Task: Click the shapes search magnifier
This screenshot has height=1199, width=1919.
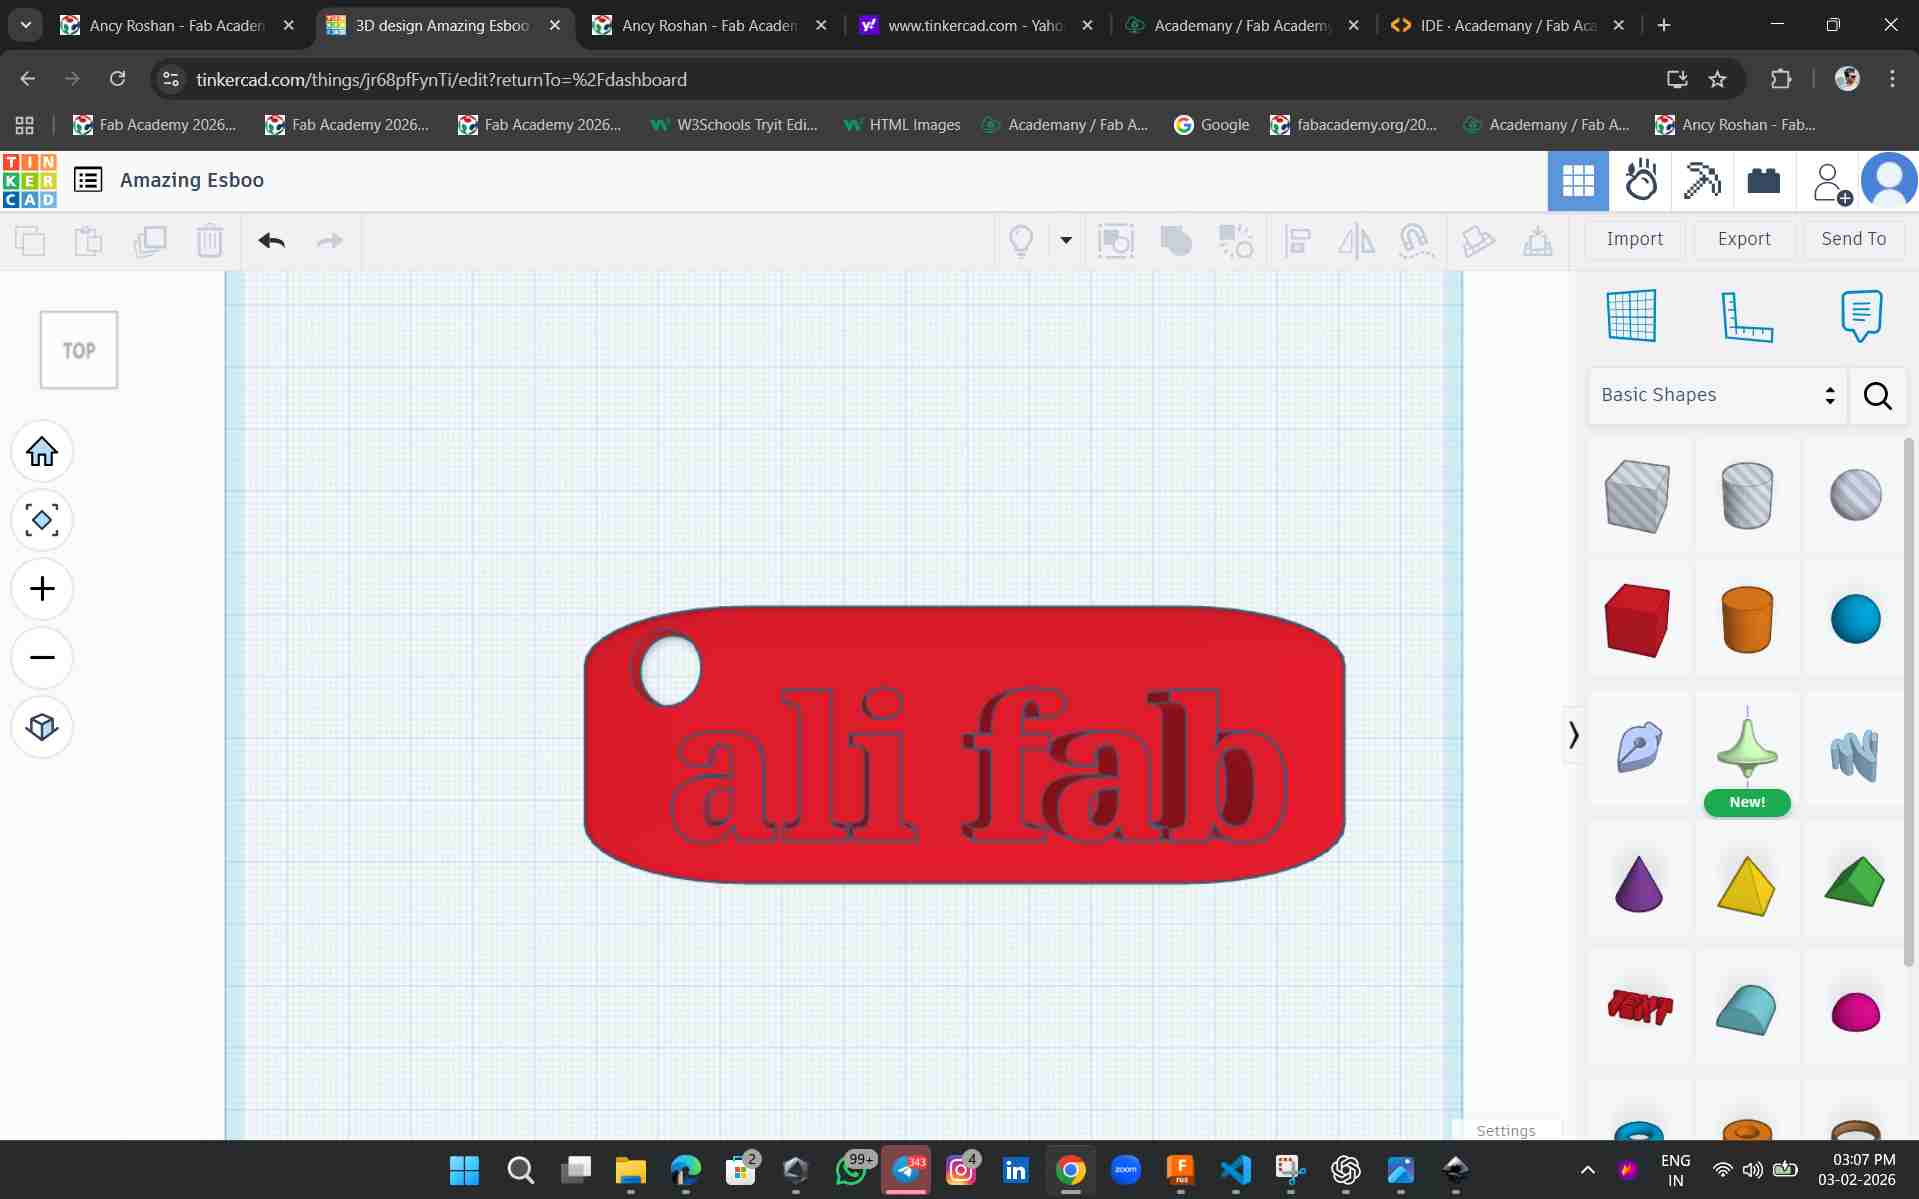Action: point(1877,396)
